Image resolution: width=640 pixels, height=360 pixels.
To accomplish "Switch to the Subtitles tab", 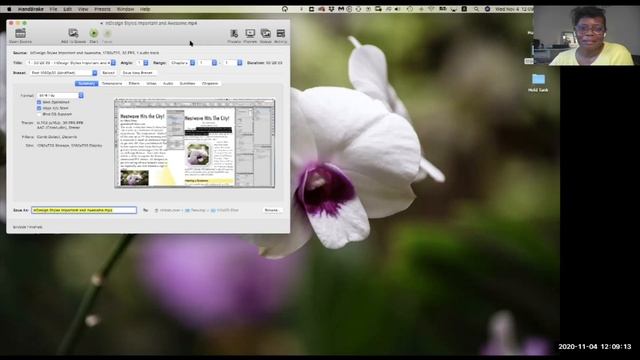I will [187, 83].
